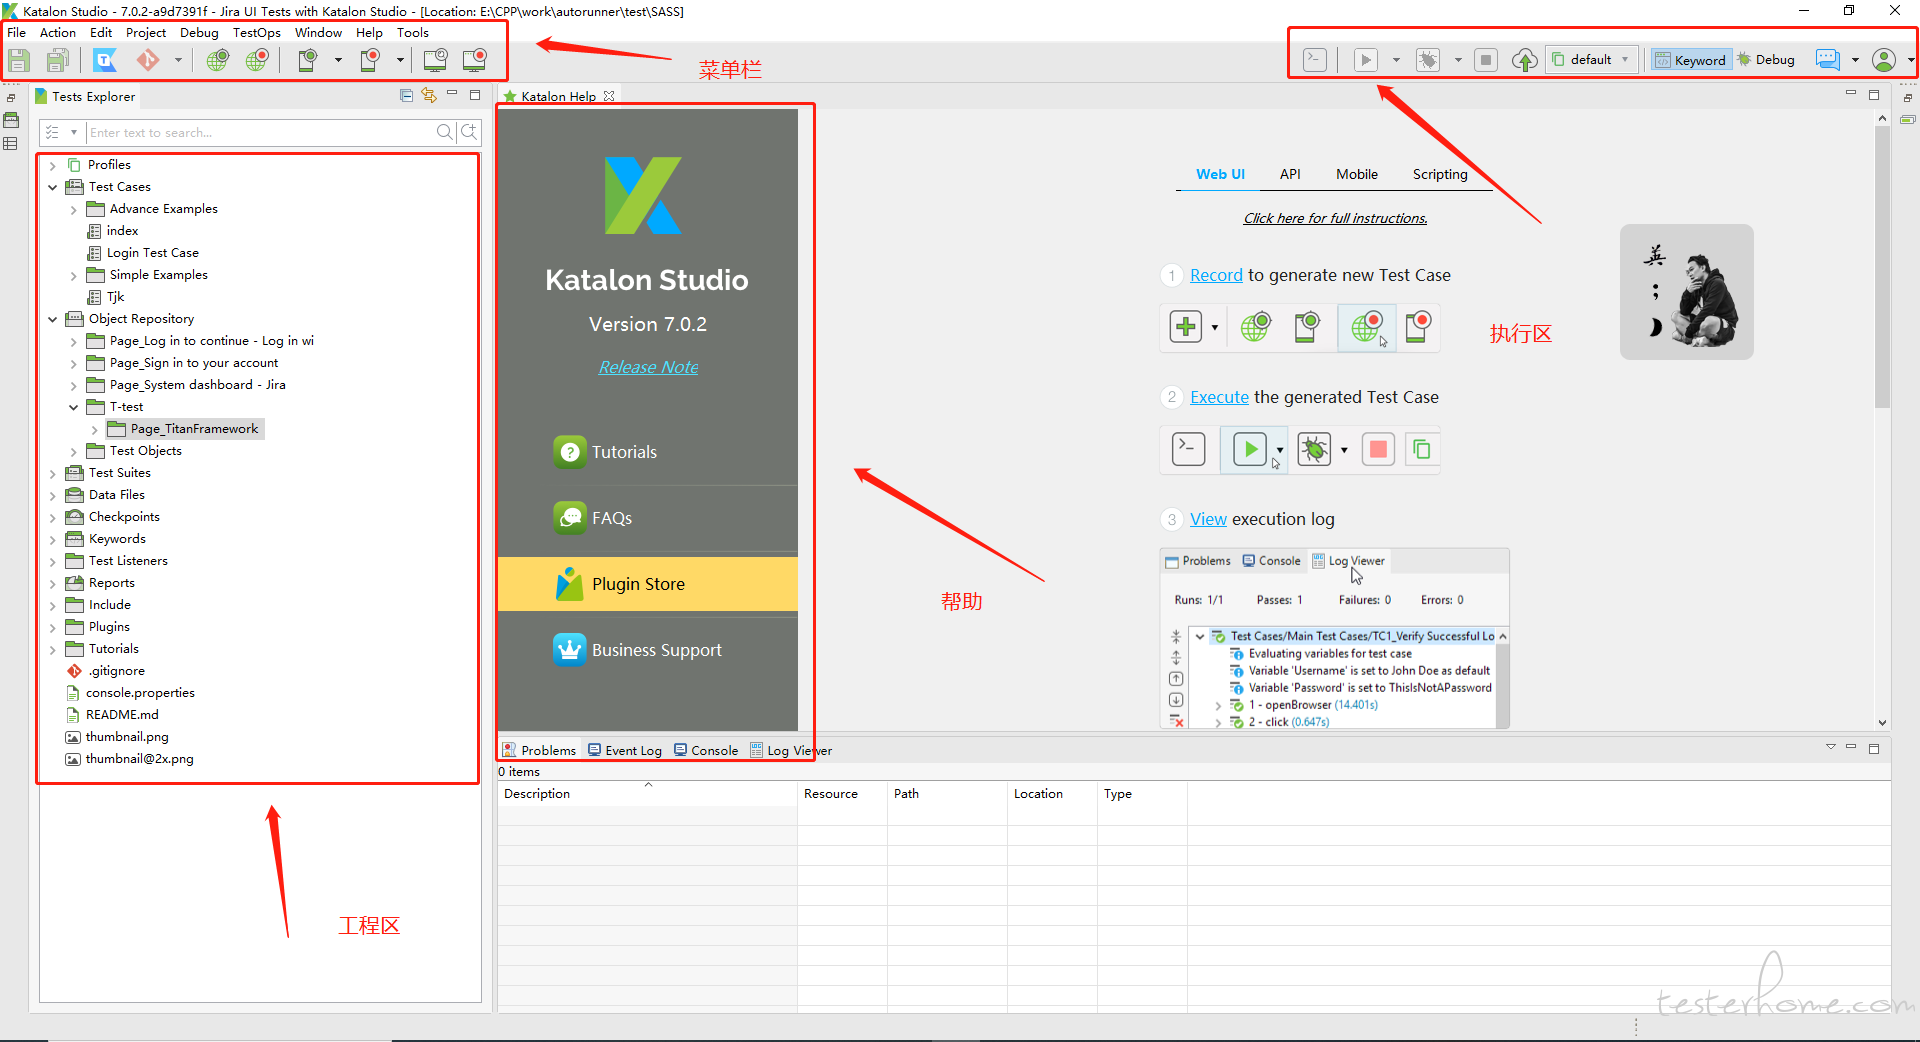Viewport: 1920px width, 1042px height.
Task: Click Collapse All icon in Tests Explorer
Action: (x=406, y=96)
